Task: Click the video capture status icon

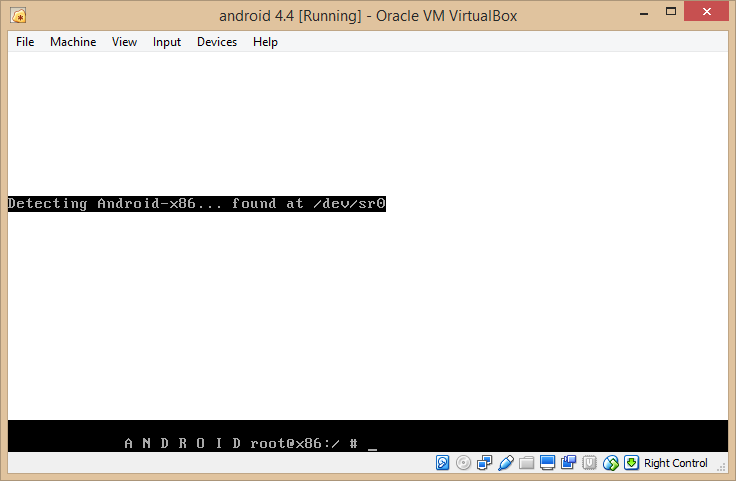Action: tap(568, 463)
